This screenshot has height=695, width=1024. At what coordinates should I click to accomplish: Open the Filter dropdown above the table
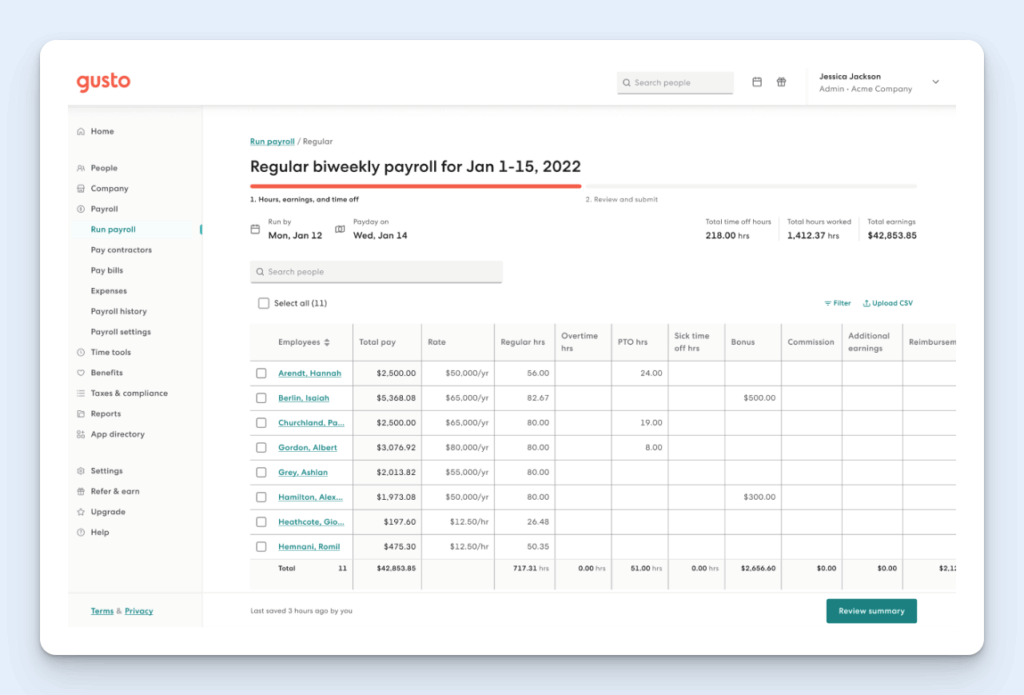[x=837, y=302]
